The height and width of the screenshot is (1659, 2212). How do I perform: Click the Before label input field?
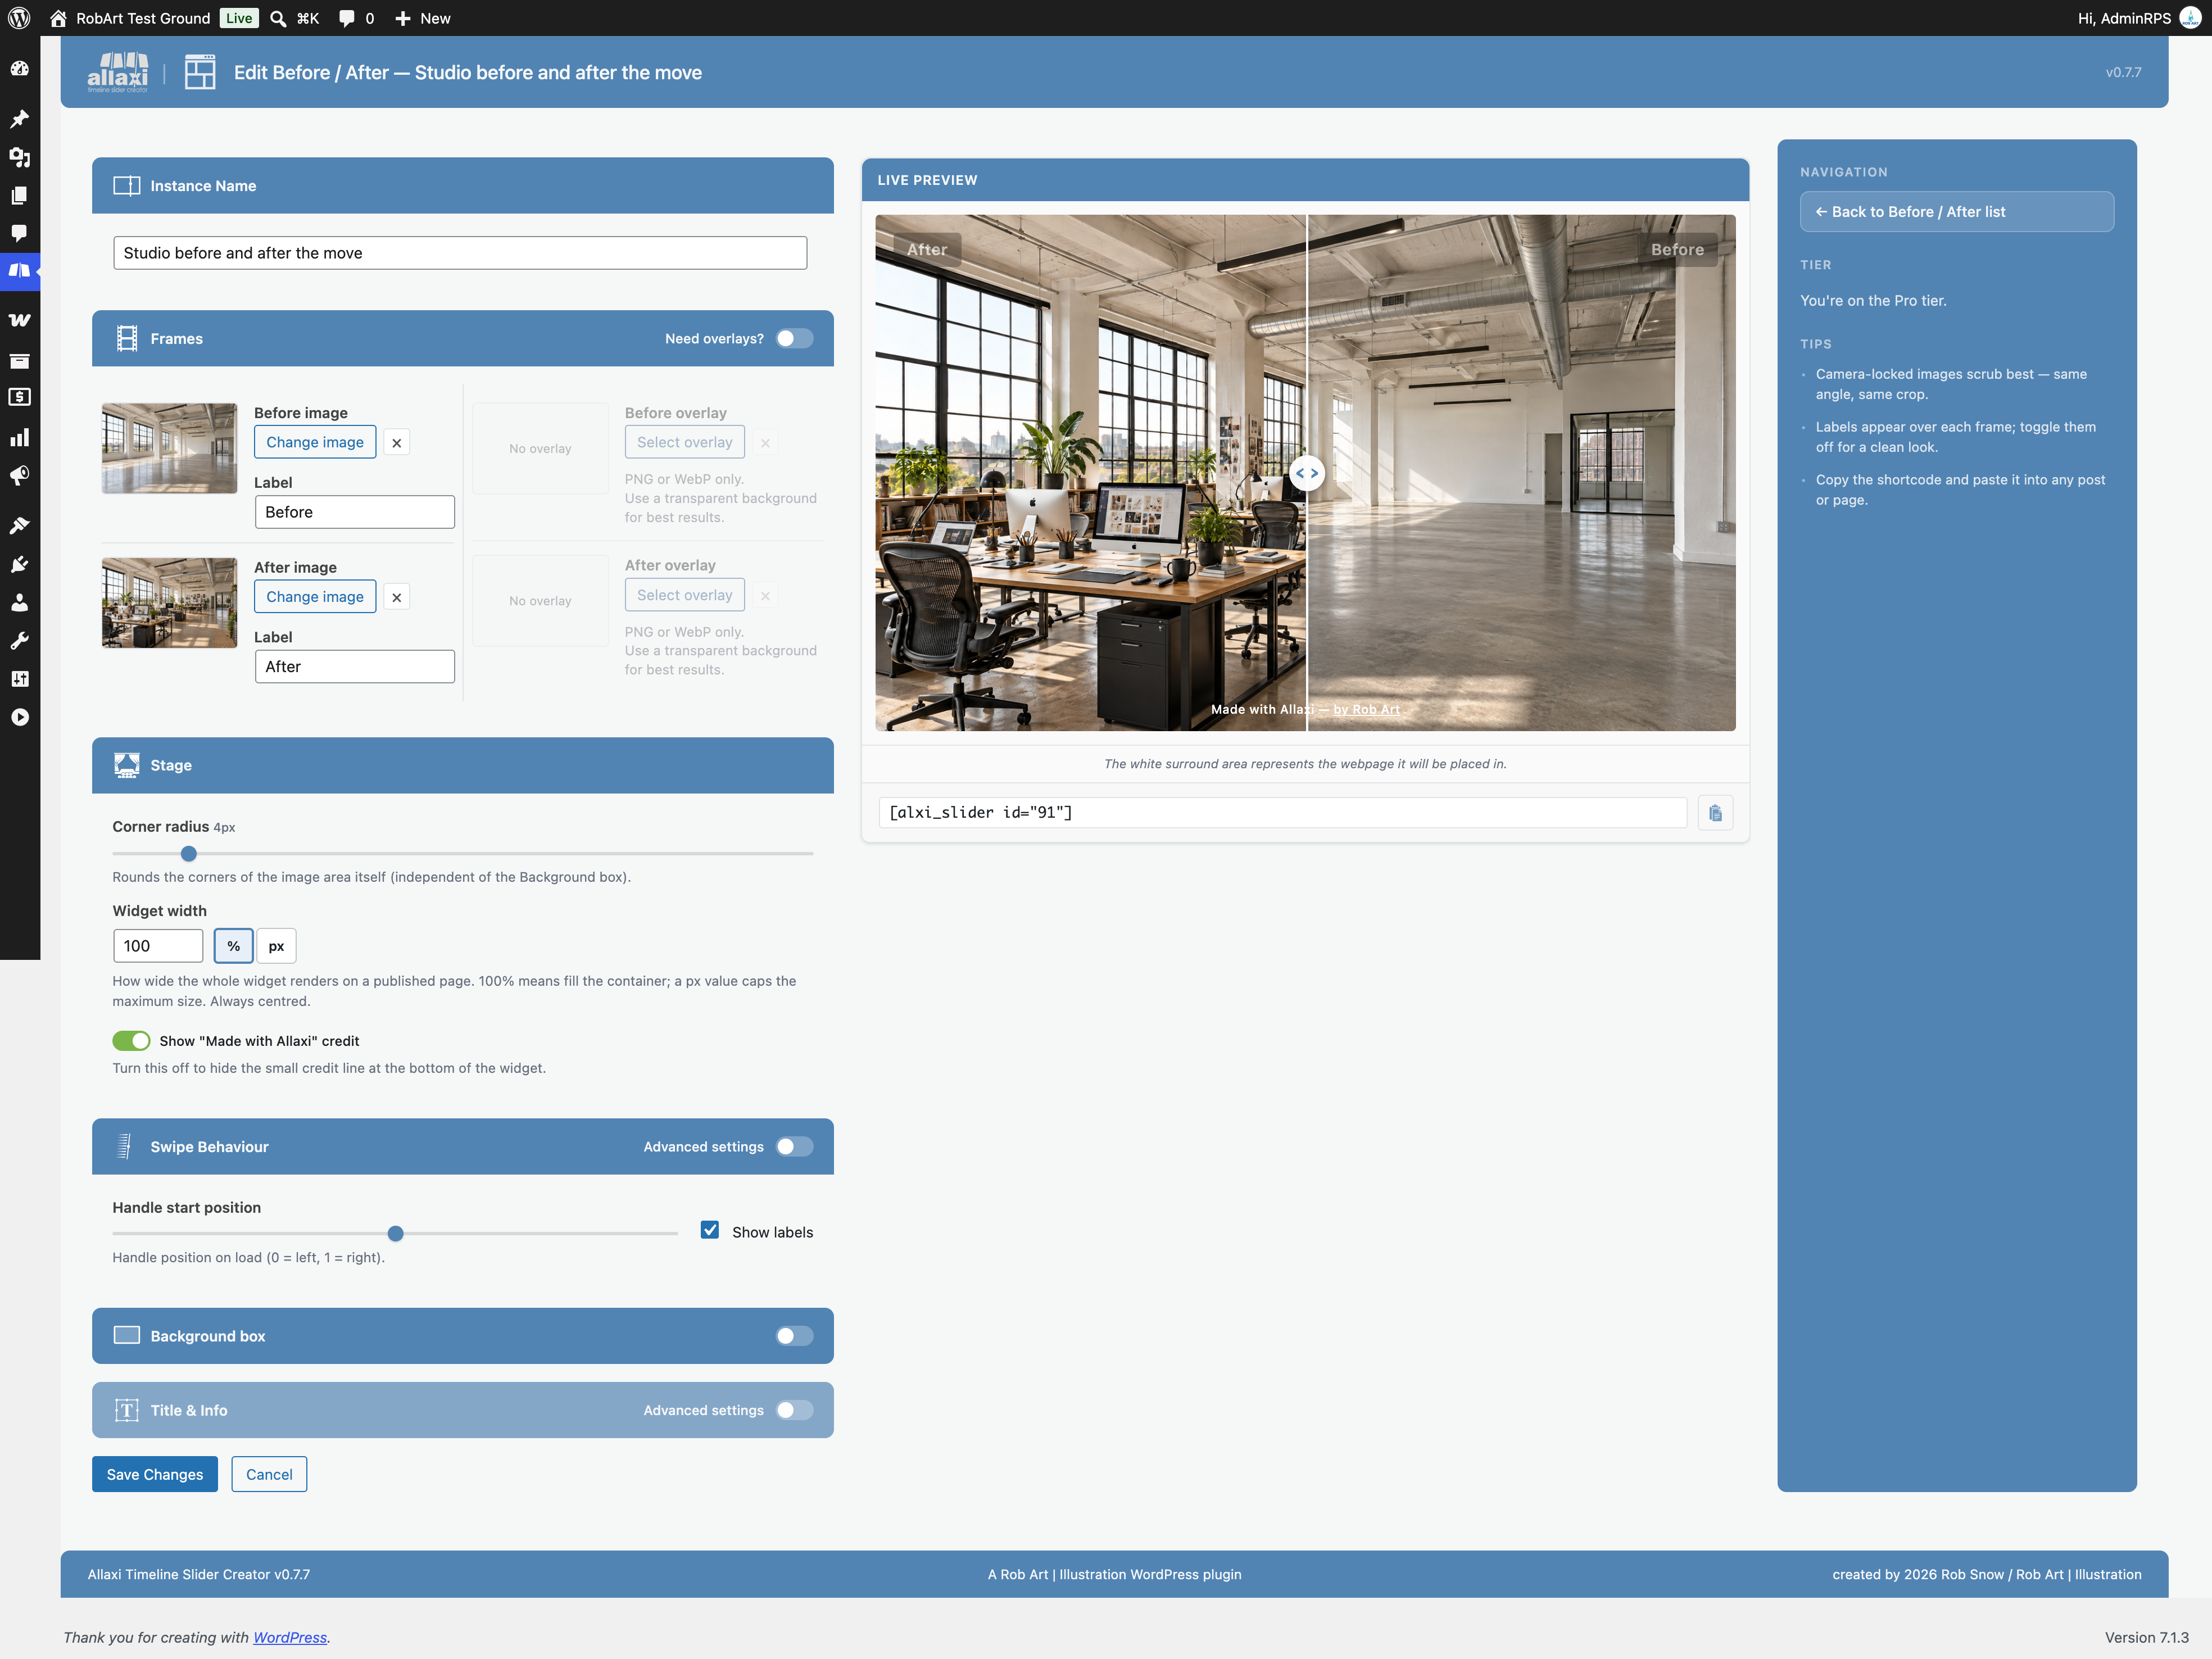(355, 512)
